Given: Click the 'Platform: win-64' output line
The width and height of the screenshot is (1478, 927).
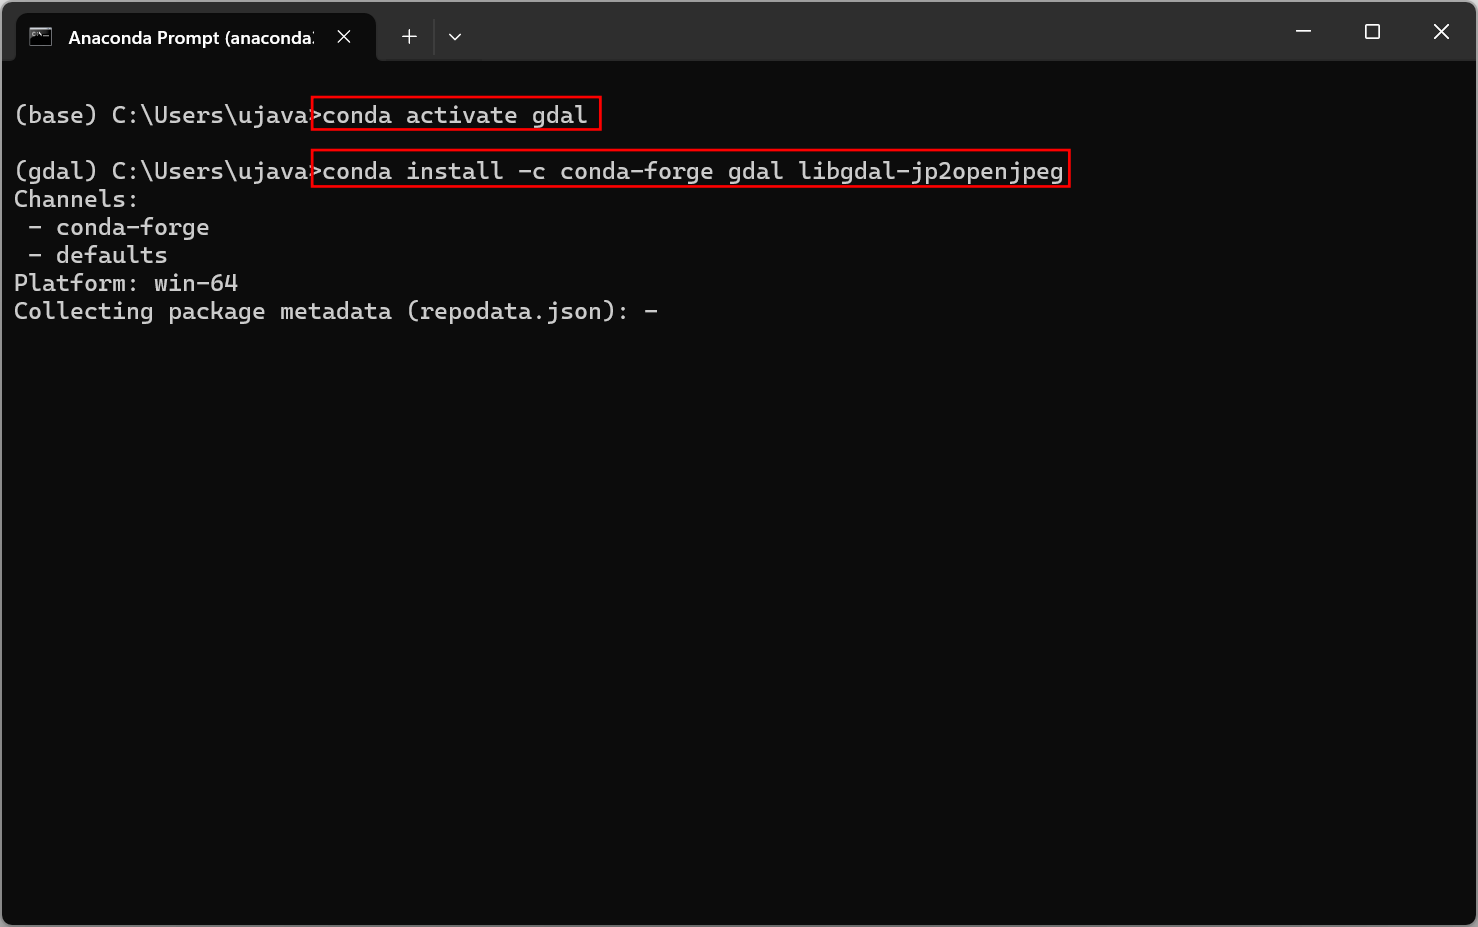Looking at the screenshot, I should tap(126, 283).
